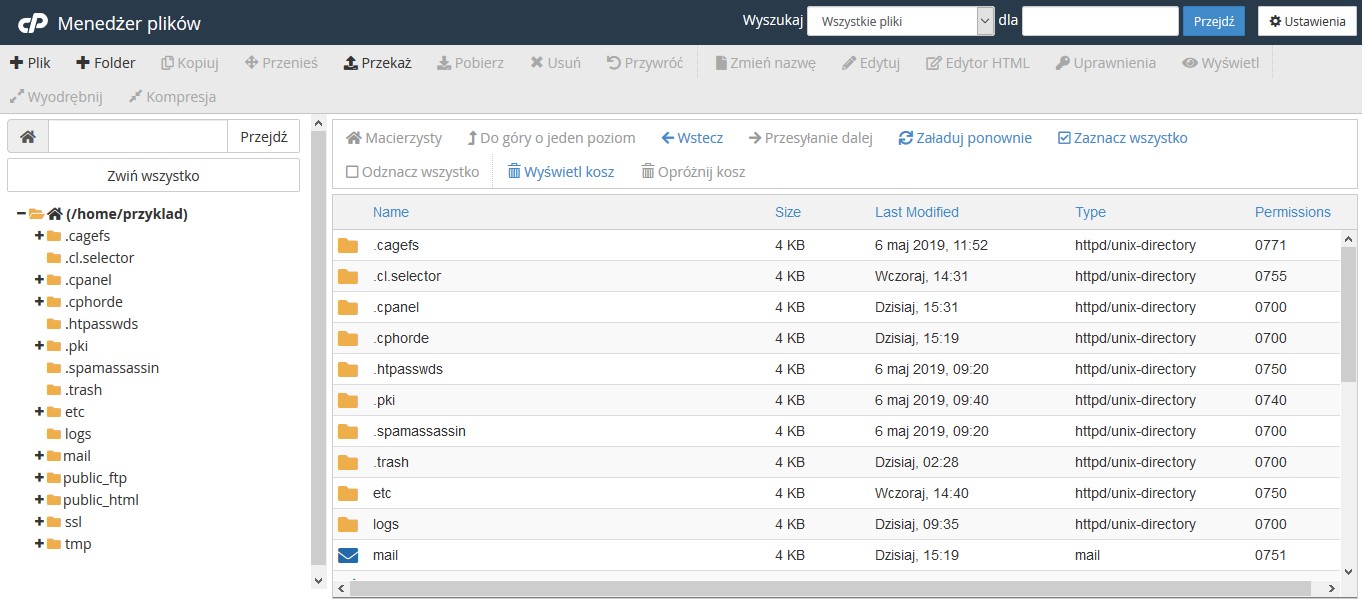
Task: Open the mail envelope icon in file list
Action: point(348,555)
